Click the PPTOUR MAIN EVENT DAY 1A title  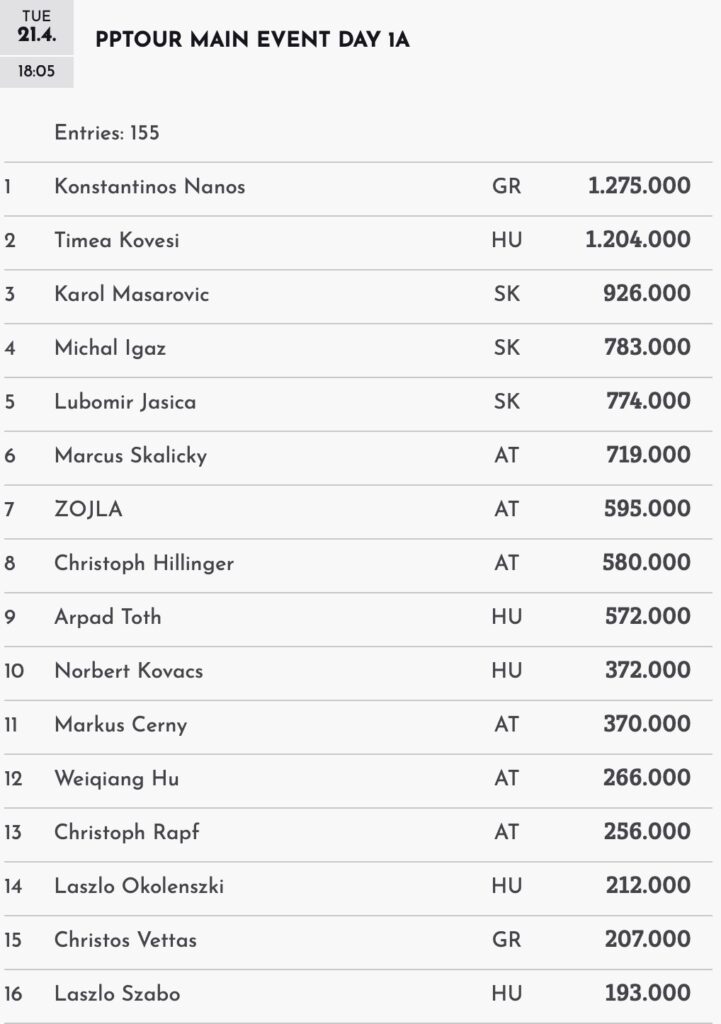tap(252, 40)
